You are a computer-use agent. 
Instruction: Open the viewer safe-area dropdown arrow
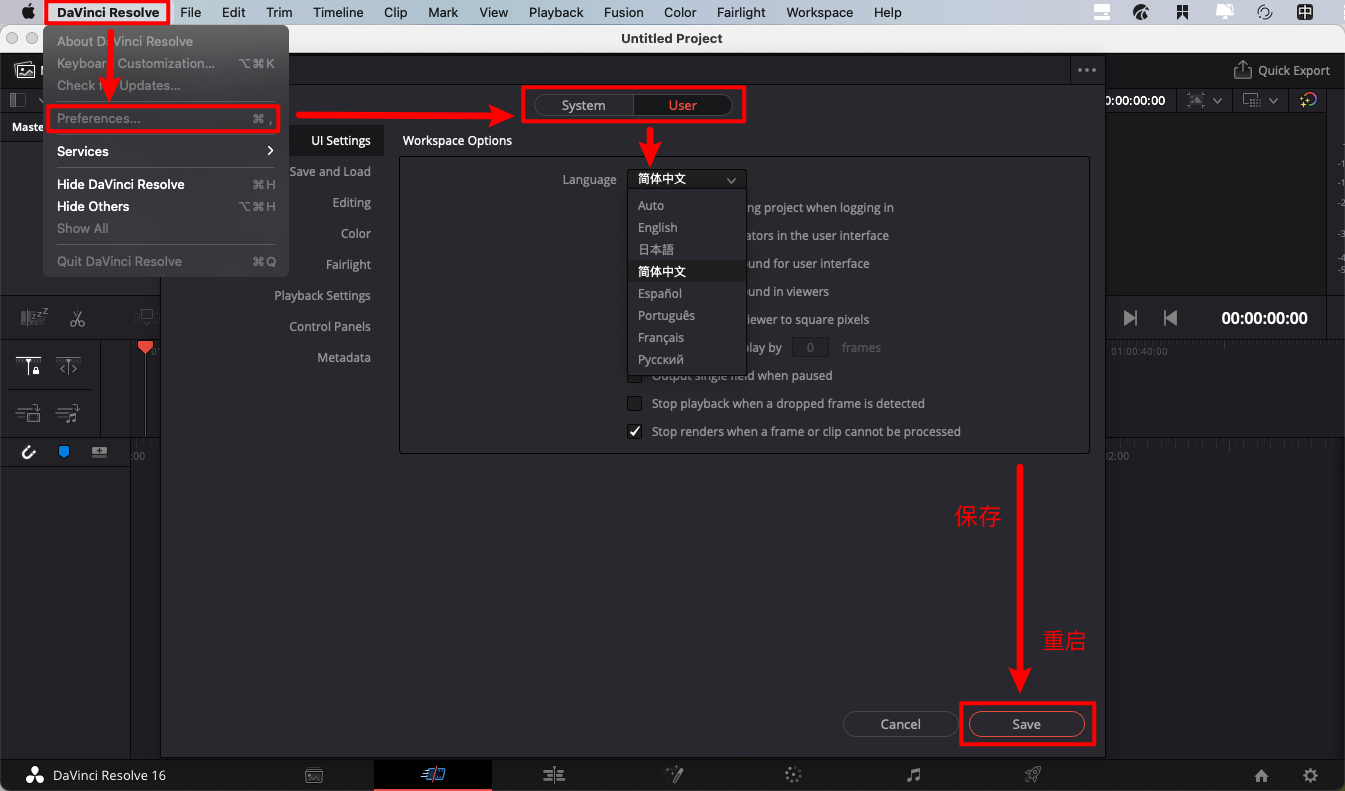pos(1217,101)
